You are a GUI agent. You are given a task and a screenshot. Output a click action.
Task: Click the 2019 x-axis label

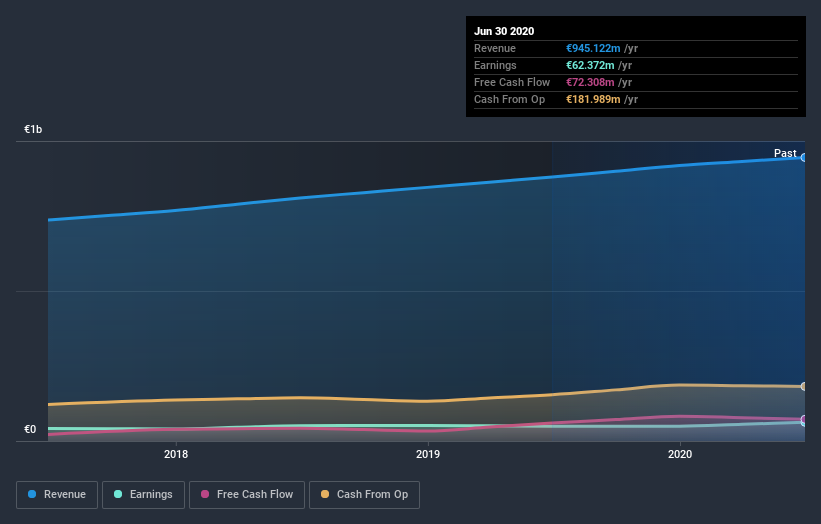coord(428,454)
